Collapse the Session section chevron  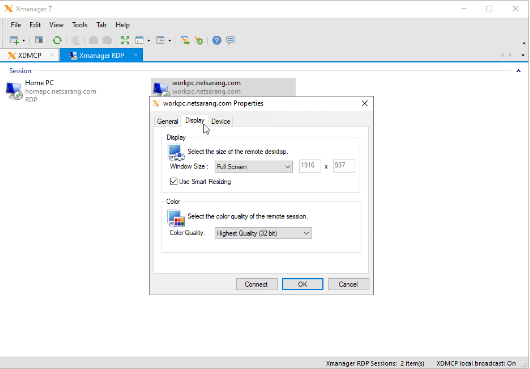point(519,71)
